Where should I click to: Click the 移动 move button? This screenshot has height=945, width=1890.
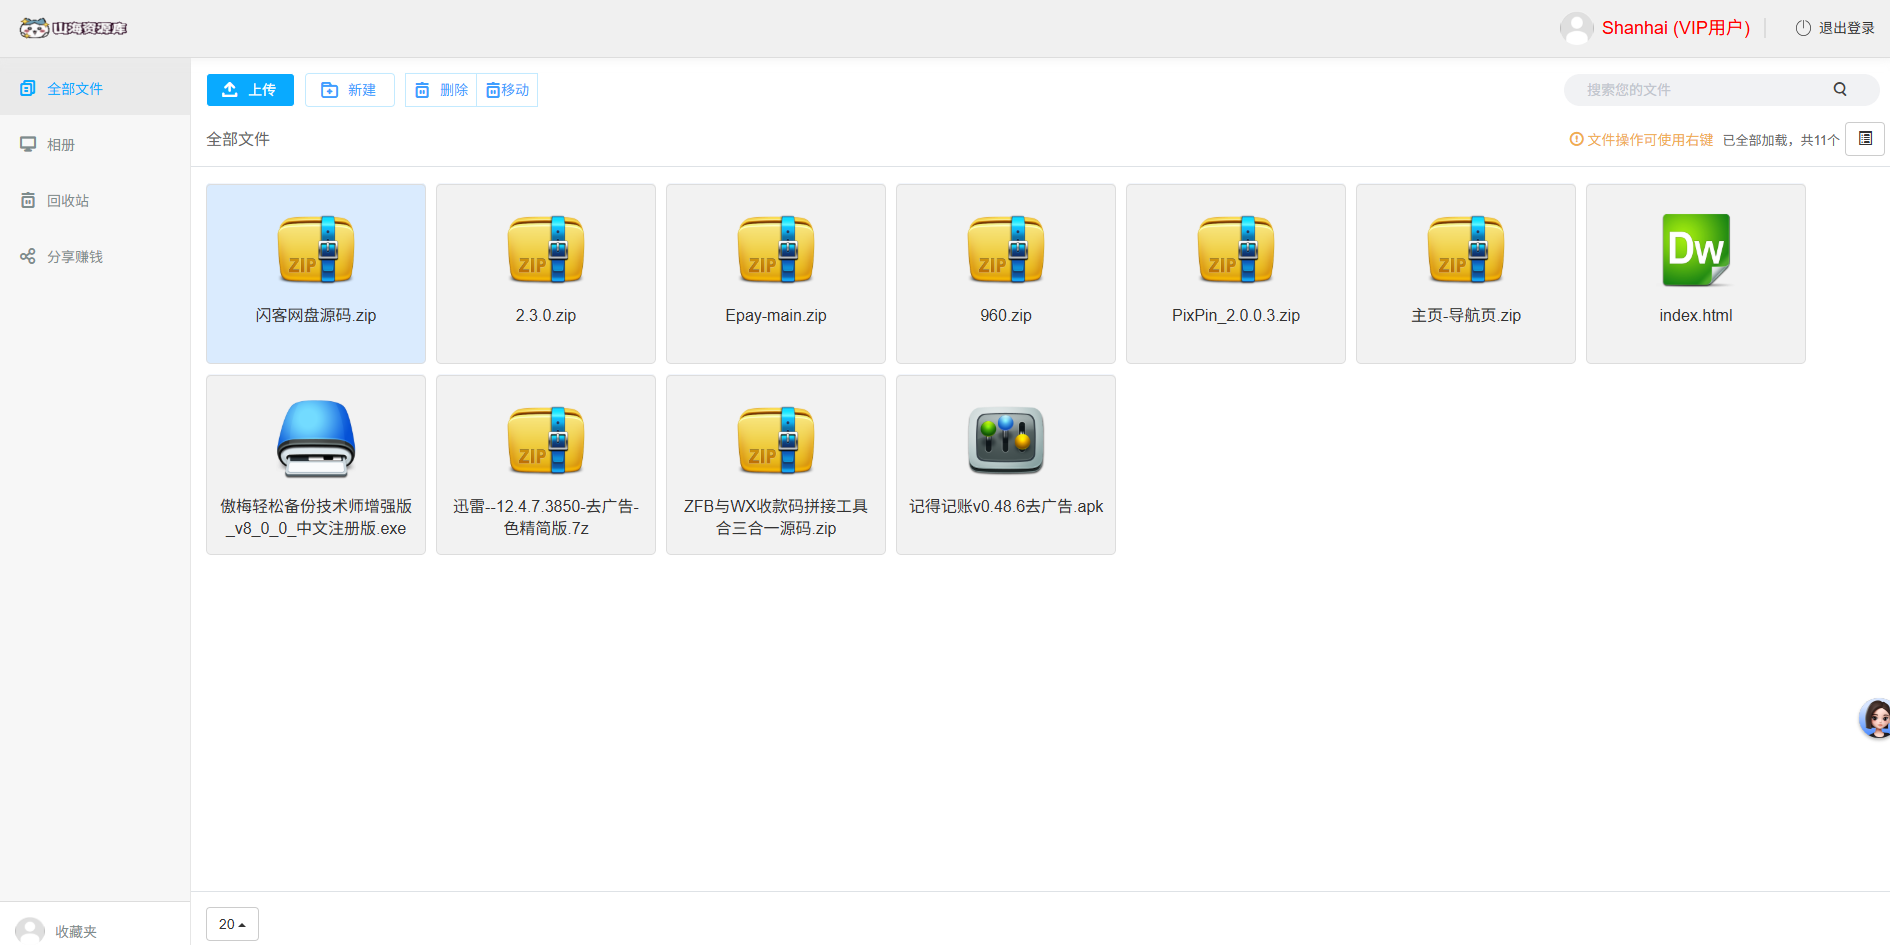pos(508,90)
